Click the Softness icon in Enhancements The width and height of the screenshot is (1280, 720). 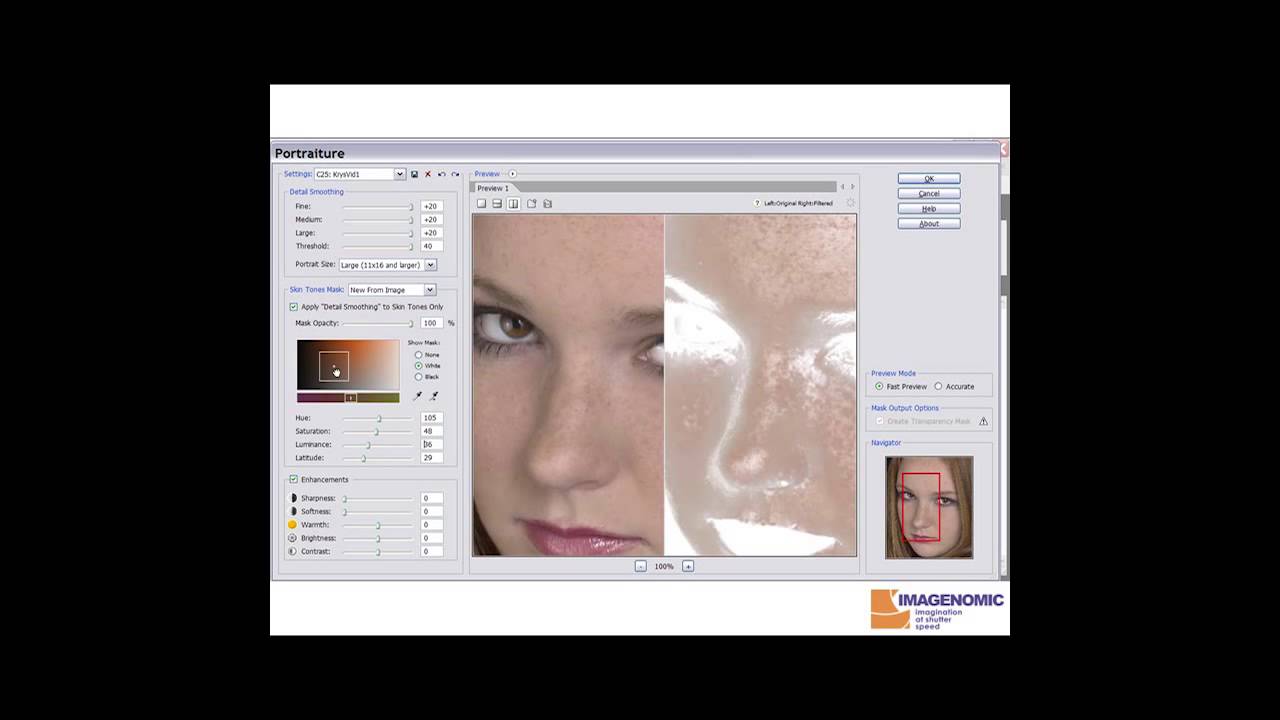point(293,511)
